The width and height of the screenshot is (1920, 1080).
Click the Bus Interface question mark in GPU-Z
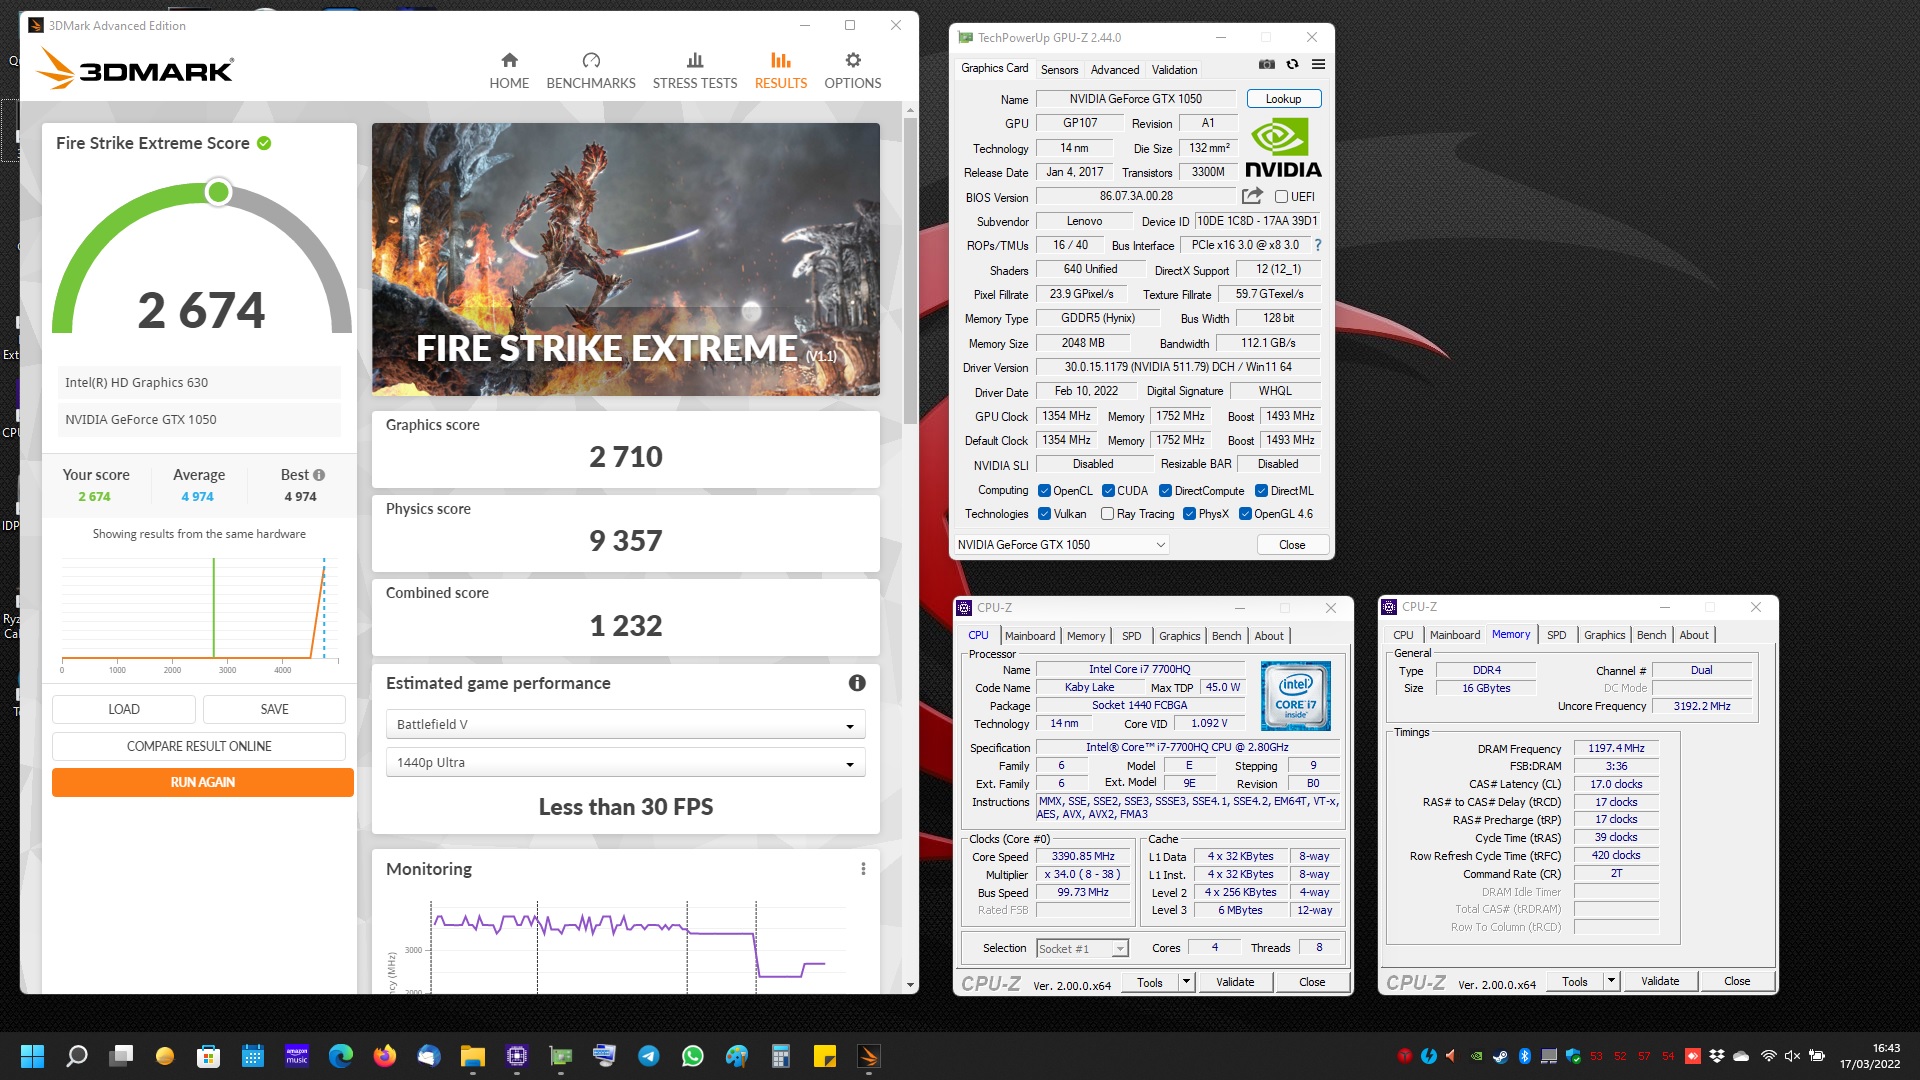point(1318,245)
